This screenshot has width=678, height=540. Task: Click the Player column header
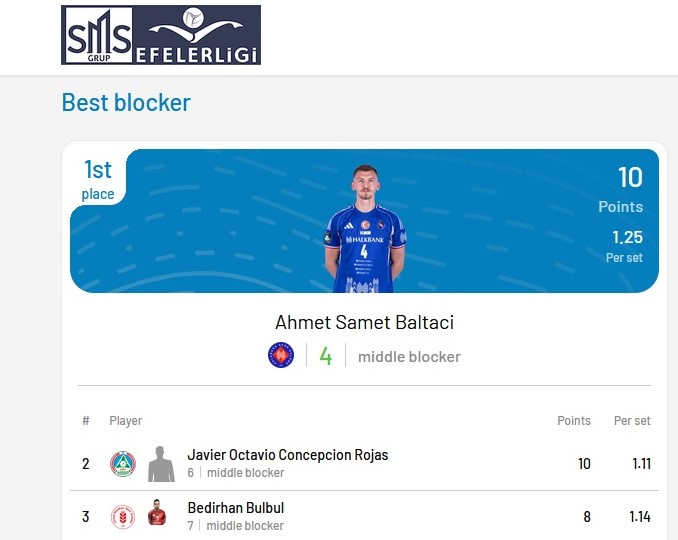tap(126, 421)
